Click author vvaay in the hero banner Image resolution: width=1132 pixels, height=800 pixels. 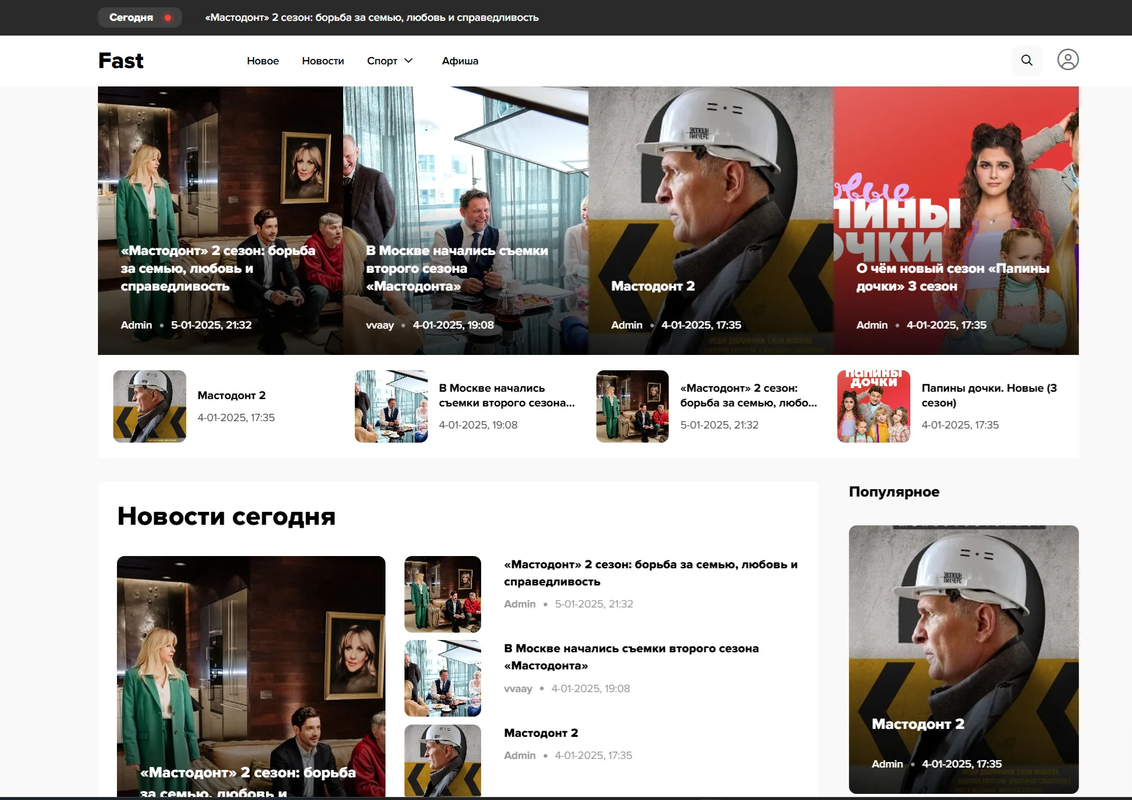(x=380, y=325)
